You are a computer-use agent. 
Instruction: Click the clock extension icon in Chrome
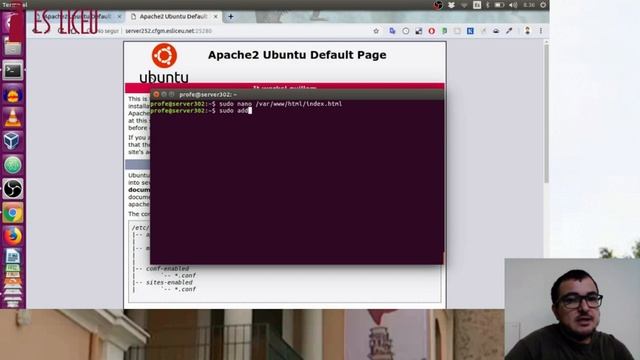[x=405, y=31]
